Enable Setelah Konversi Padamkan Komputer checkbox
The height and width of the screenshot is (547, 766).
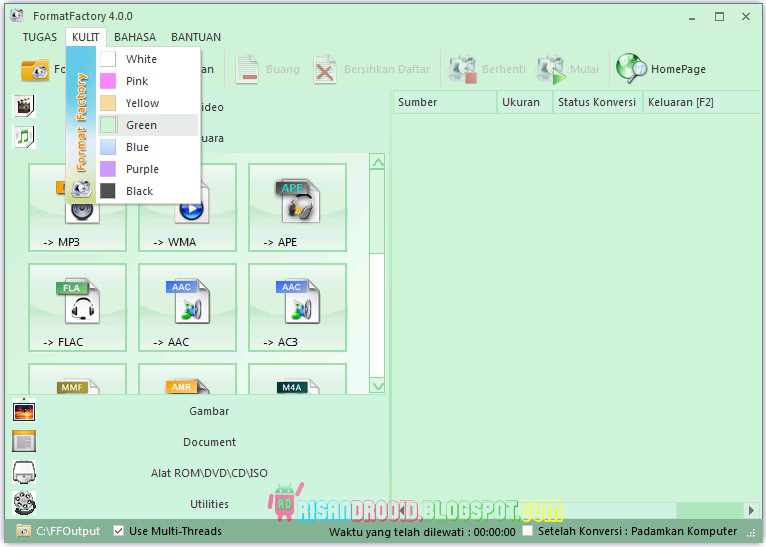528,530
